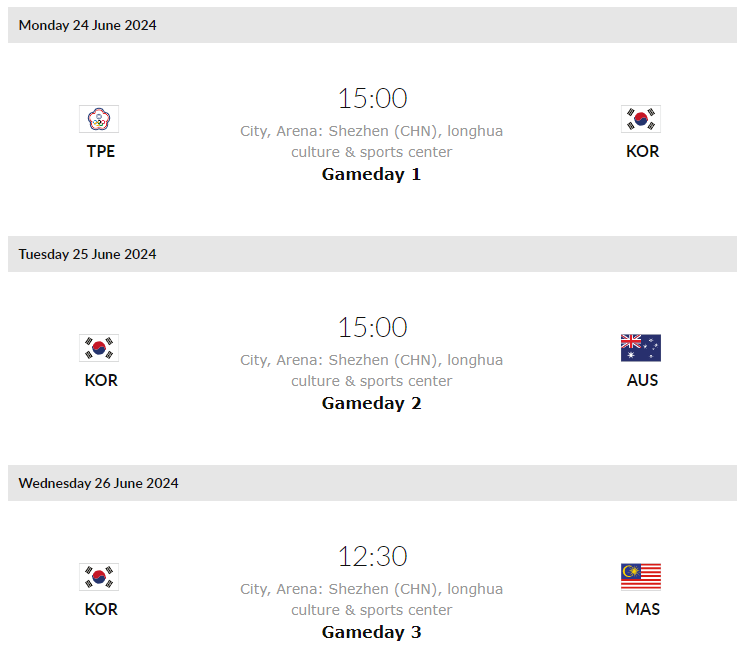
Task: Click the 15:00 time for TPE vs KOR
Action: 372,99
